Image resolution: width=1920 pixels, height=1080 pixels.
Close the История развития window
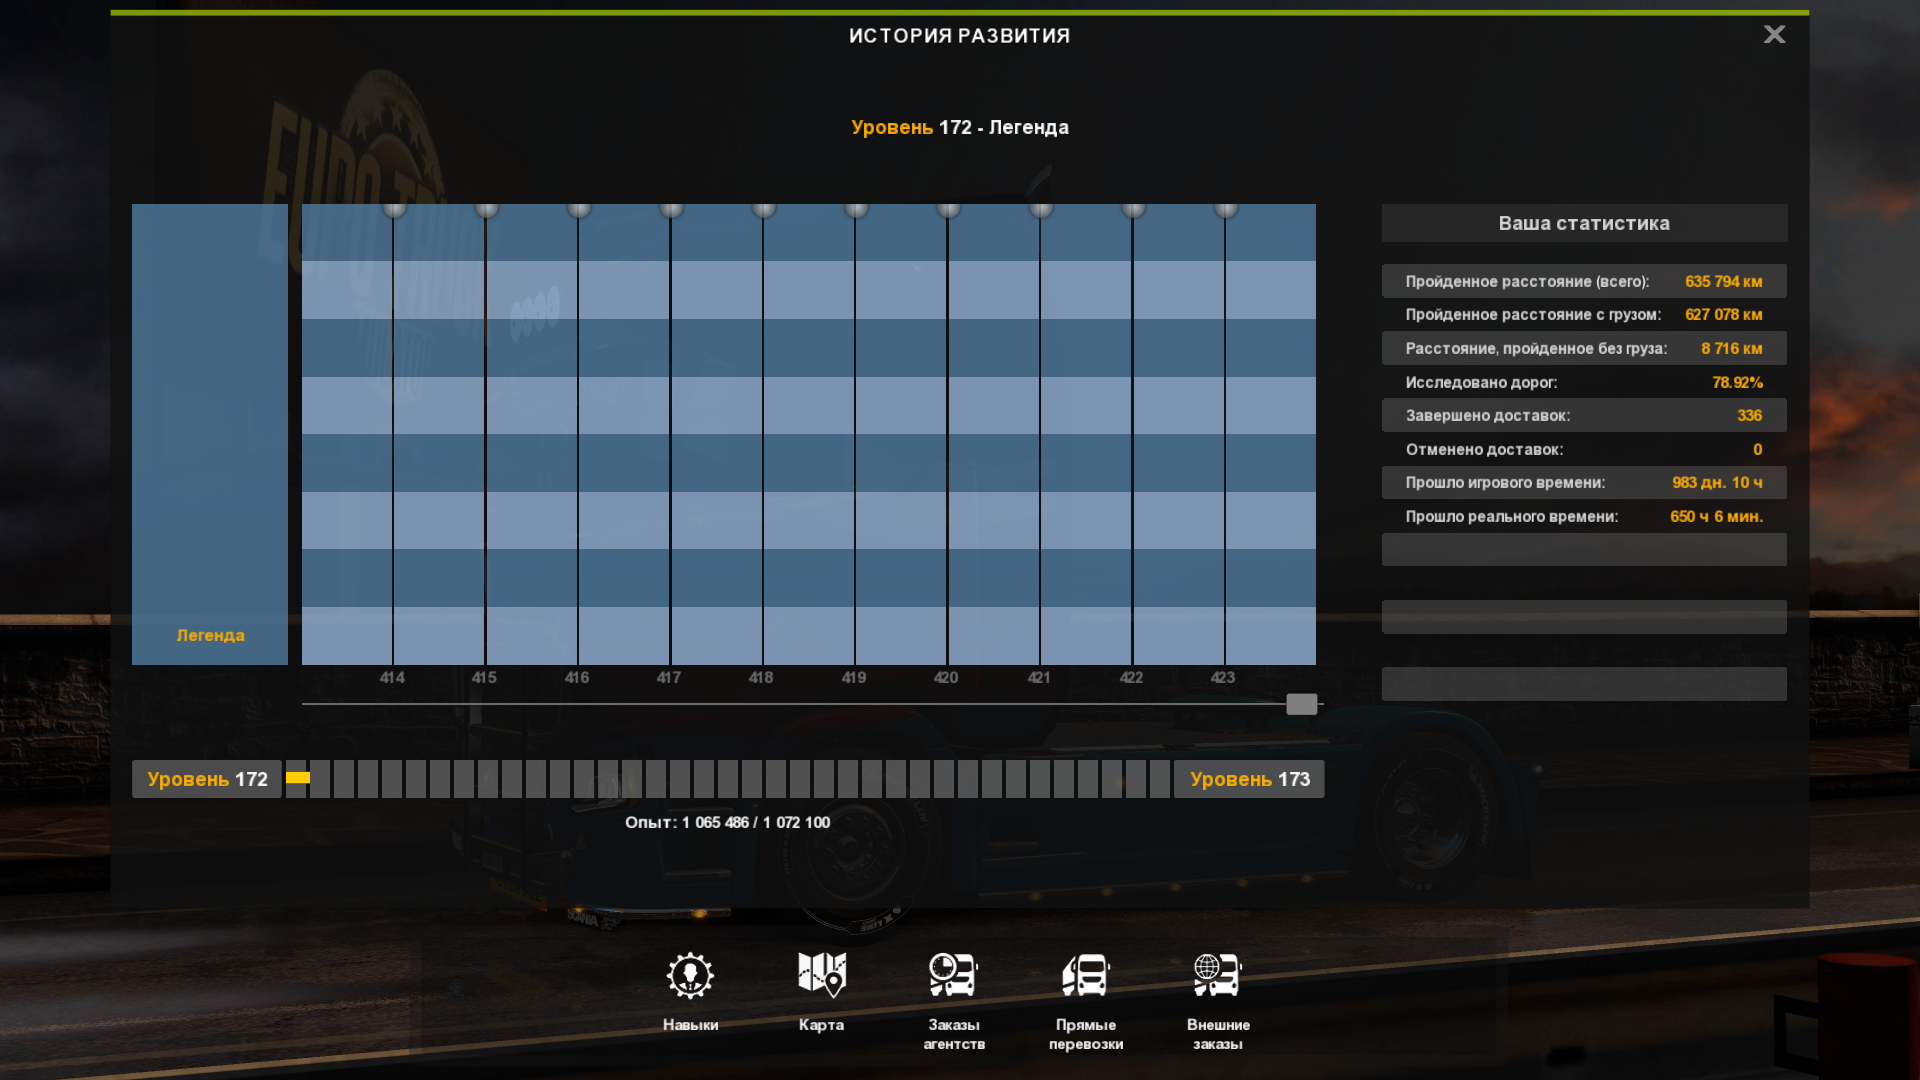click(1774, 35)
